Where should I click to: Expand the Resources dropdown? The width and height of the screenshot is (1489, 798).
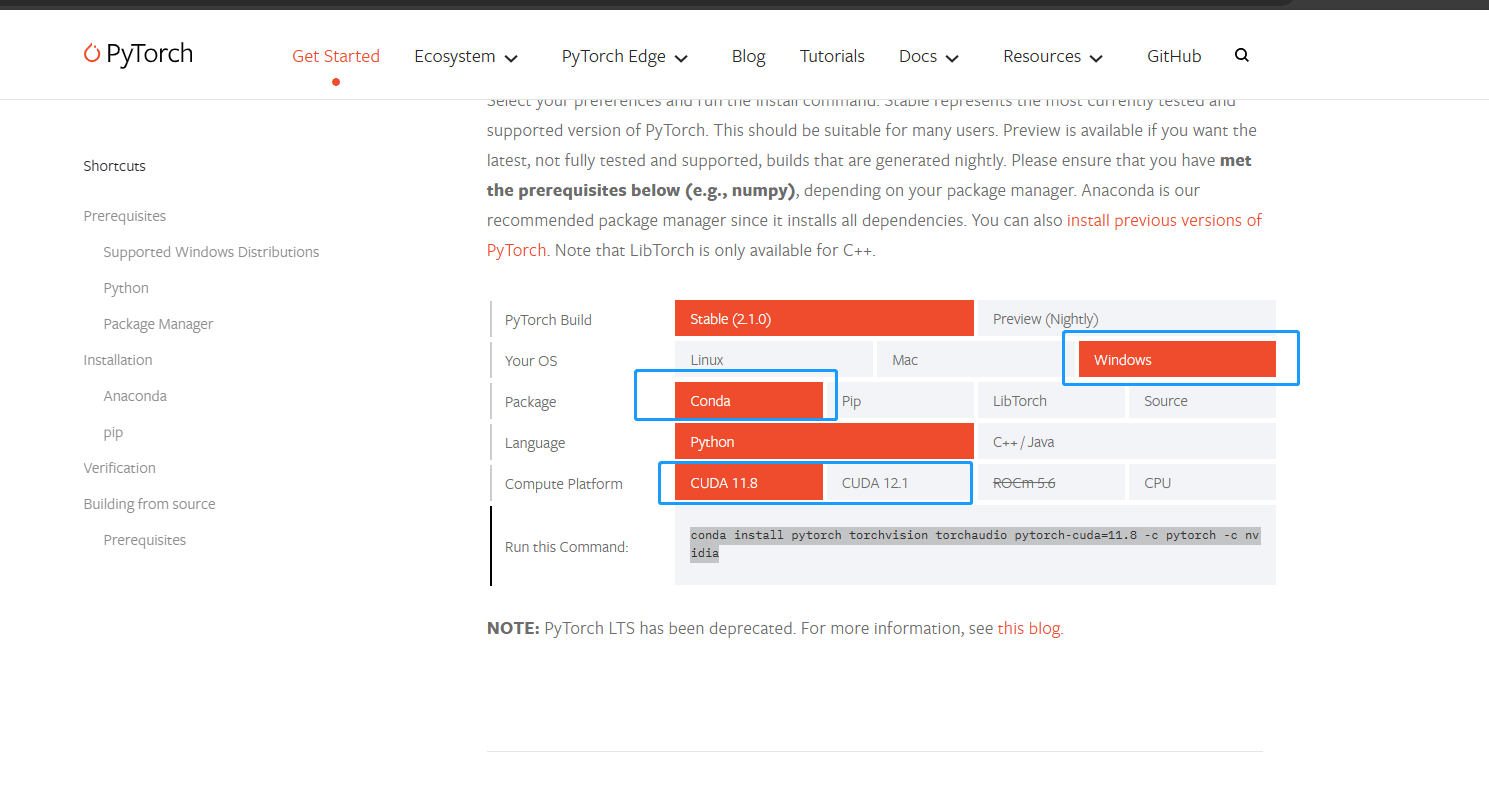1053,57
